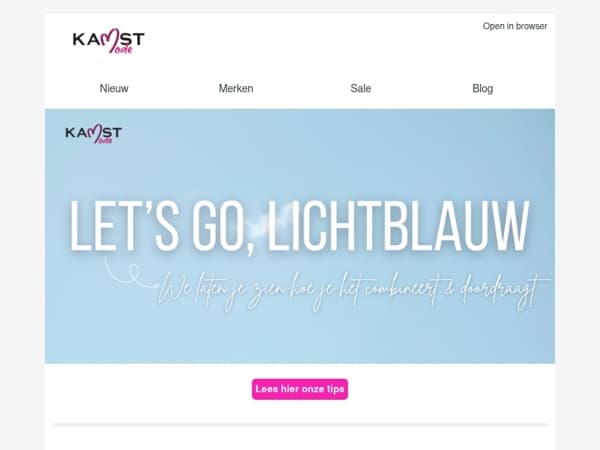Click the light blue banner background area
Image resolution: width=600 pixels, height=450 pixels.
click(300, 337)
